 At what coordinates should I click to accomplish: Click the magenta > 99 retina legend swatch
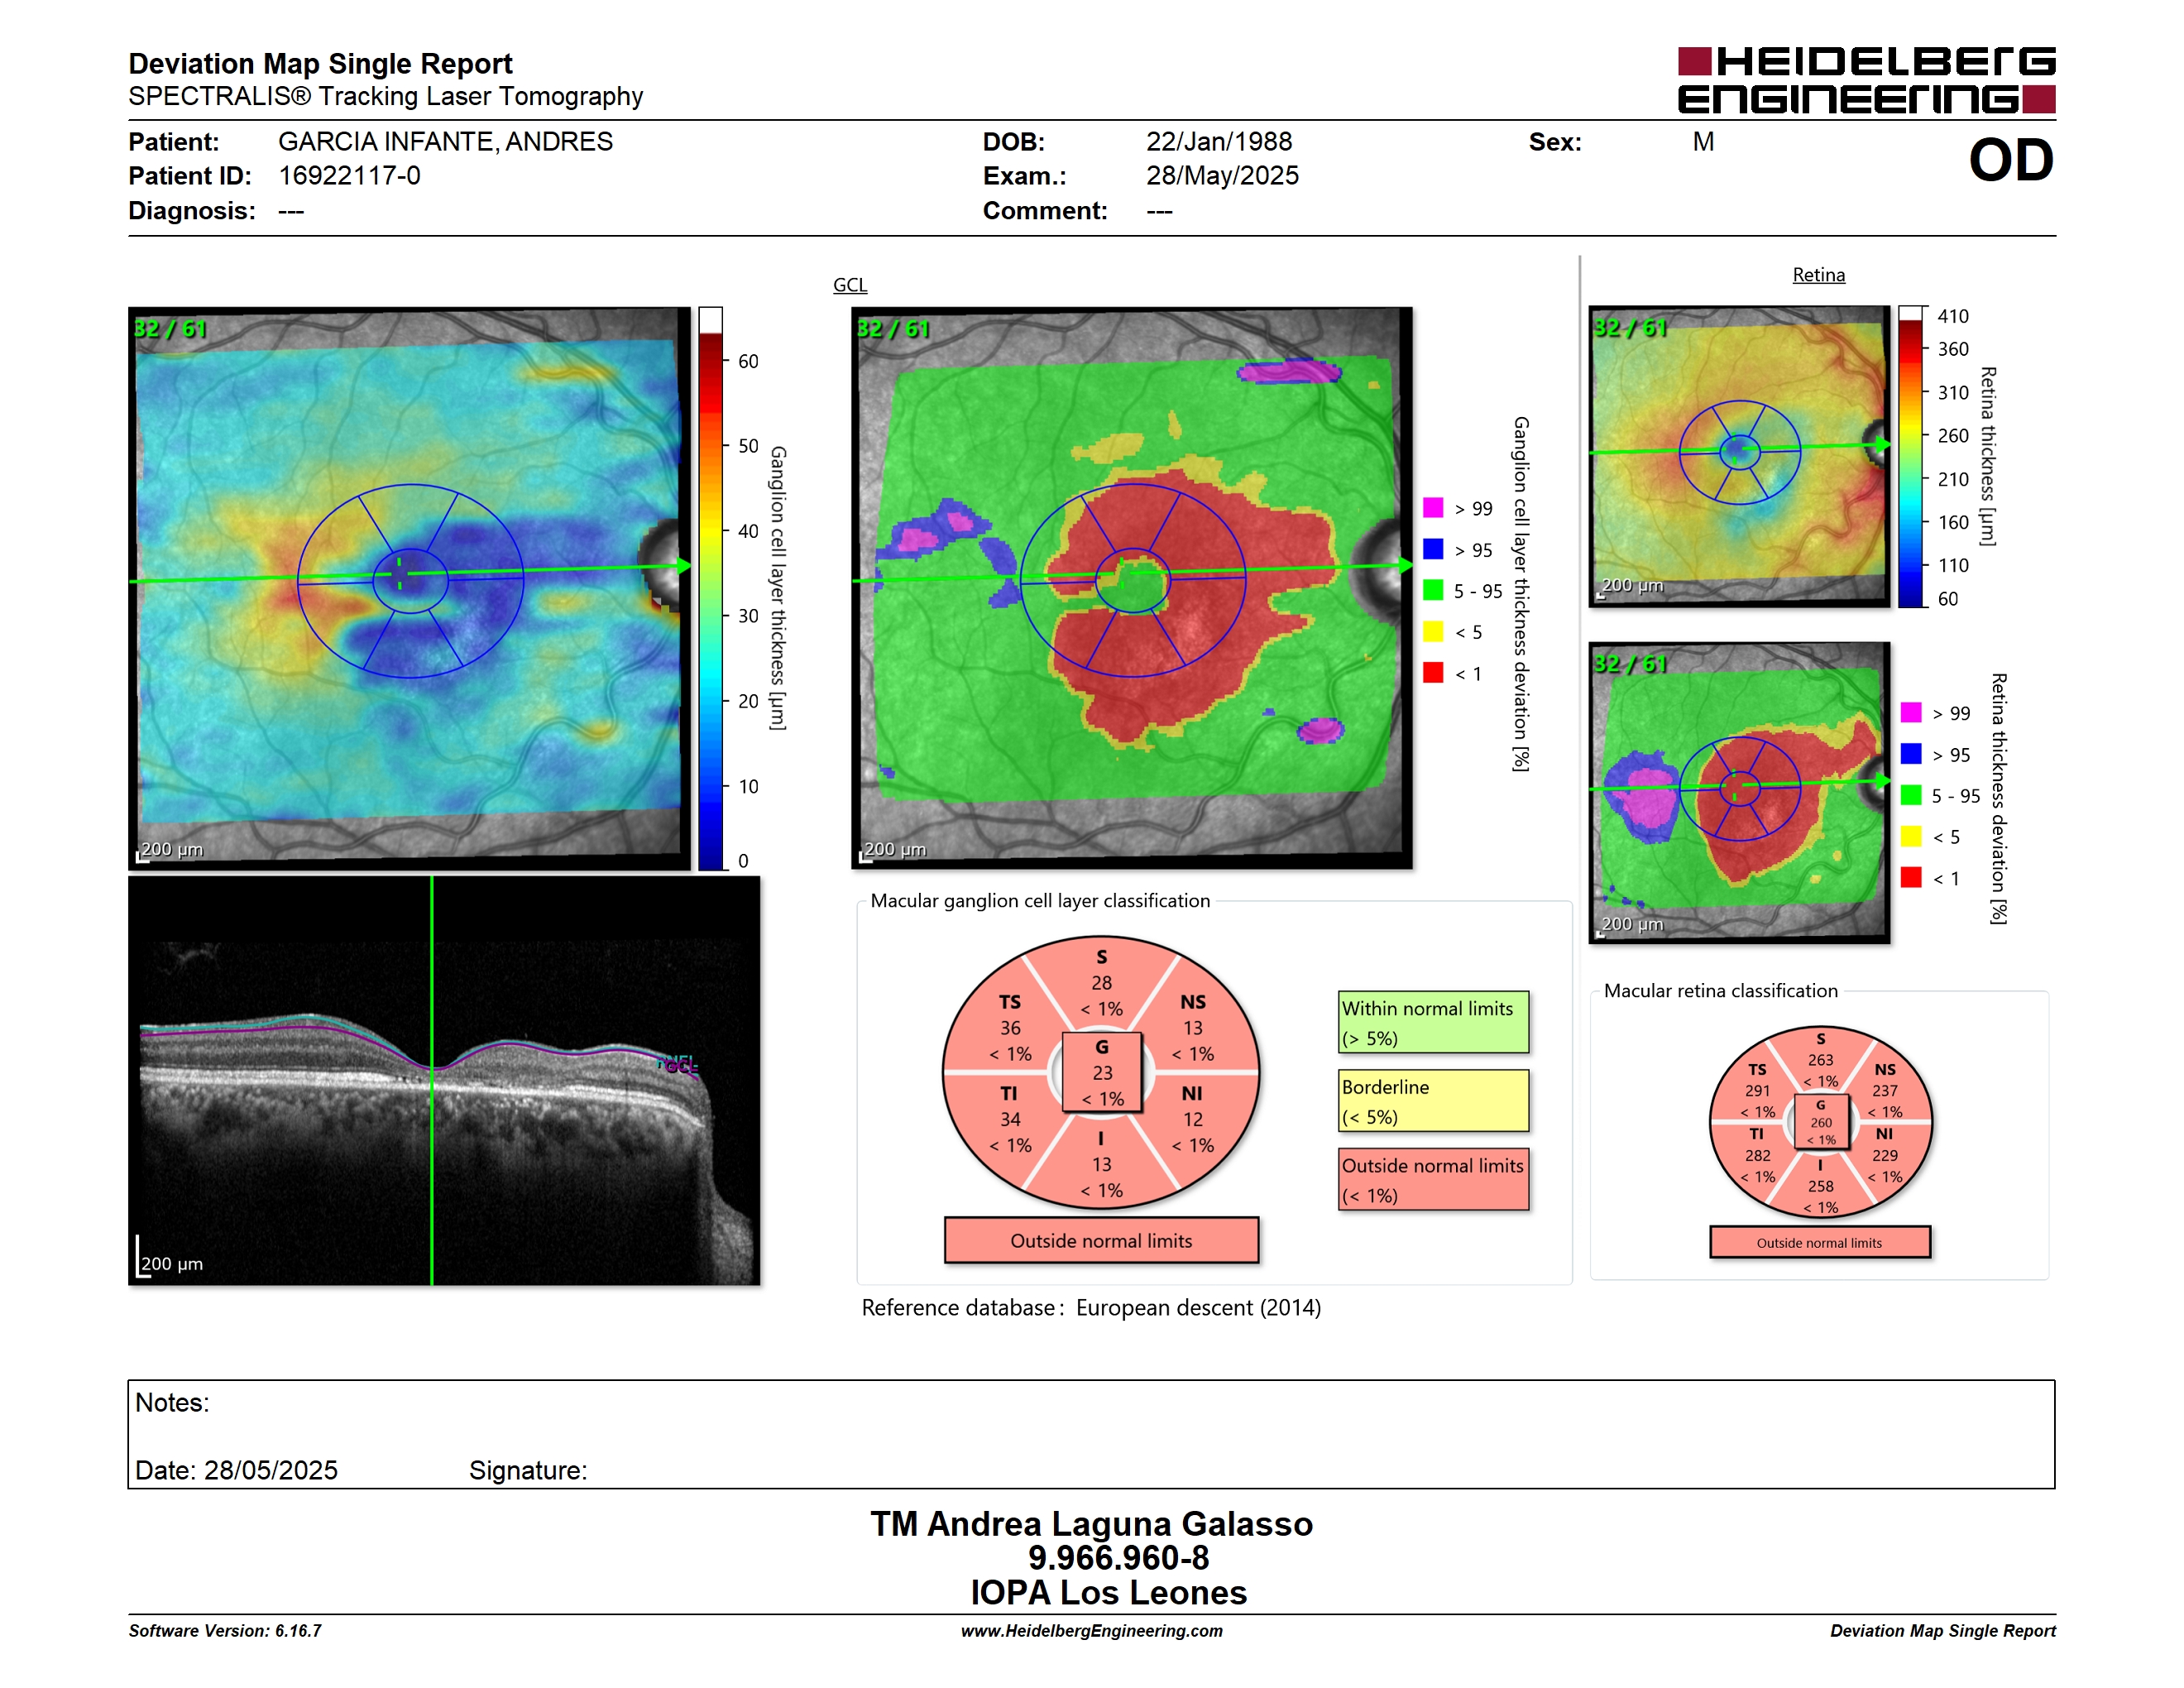pyautogui.click(x=1911, y=712)
